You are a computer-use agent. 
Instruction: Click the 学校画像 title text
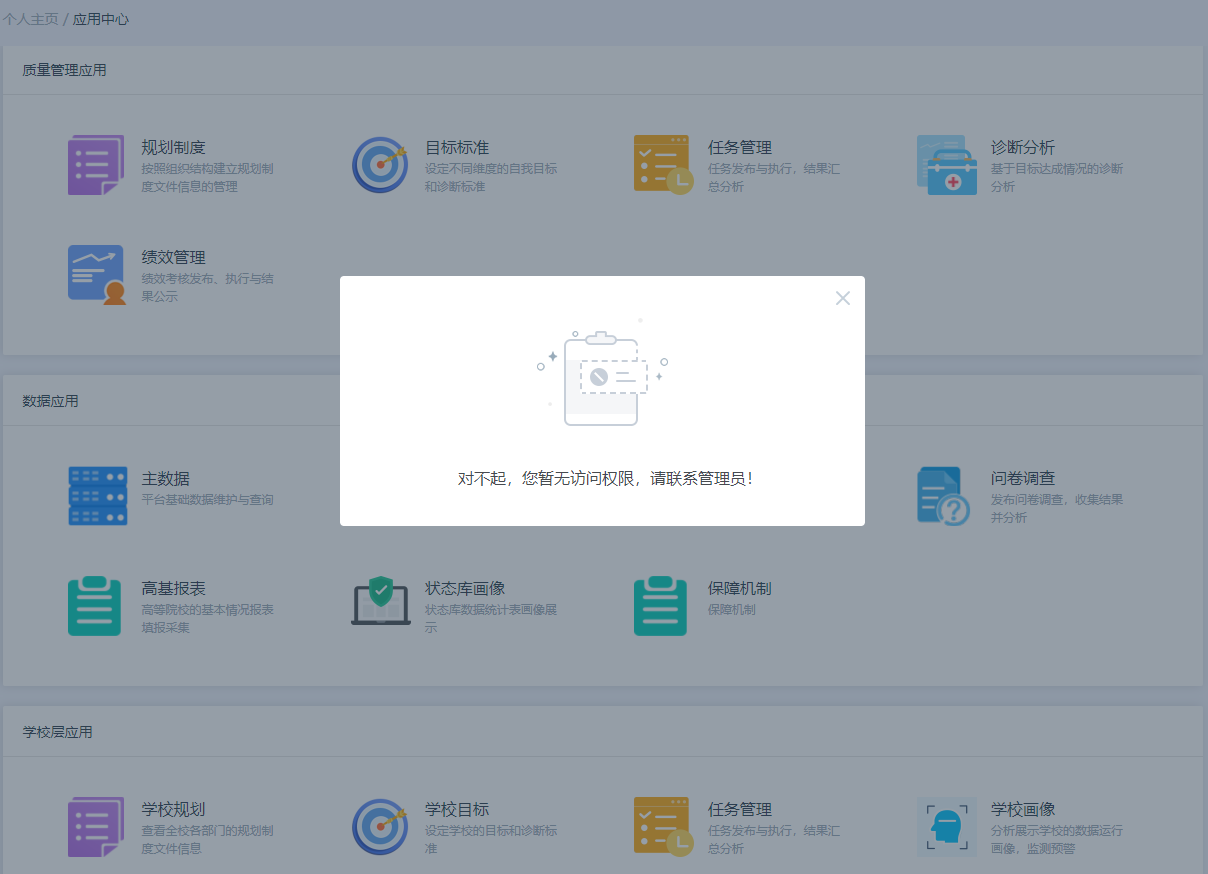[x=1022, y=809]
